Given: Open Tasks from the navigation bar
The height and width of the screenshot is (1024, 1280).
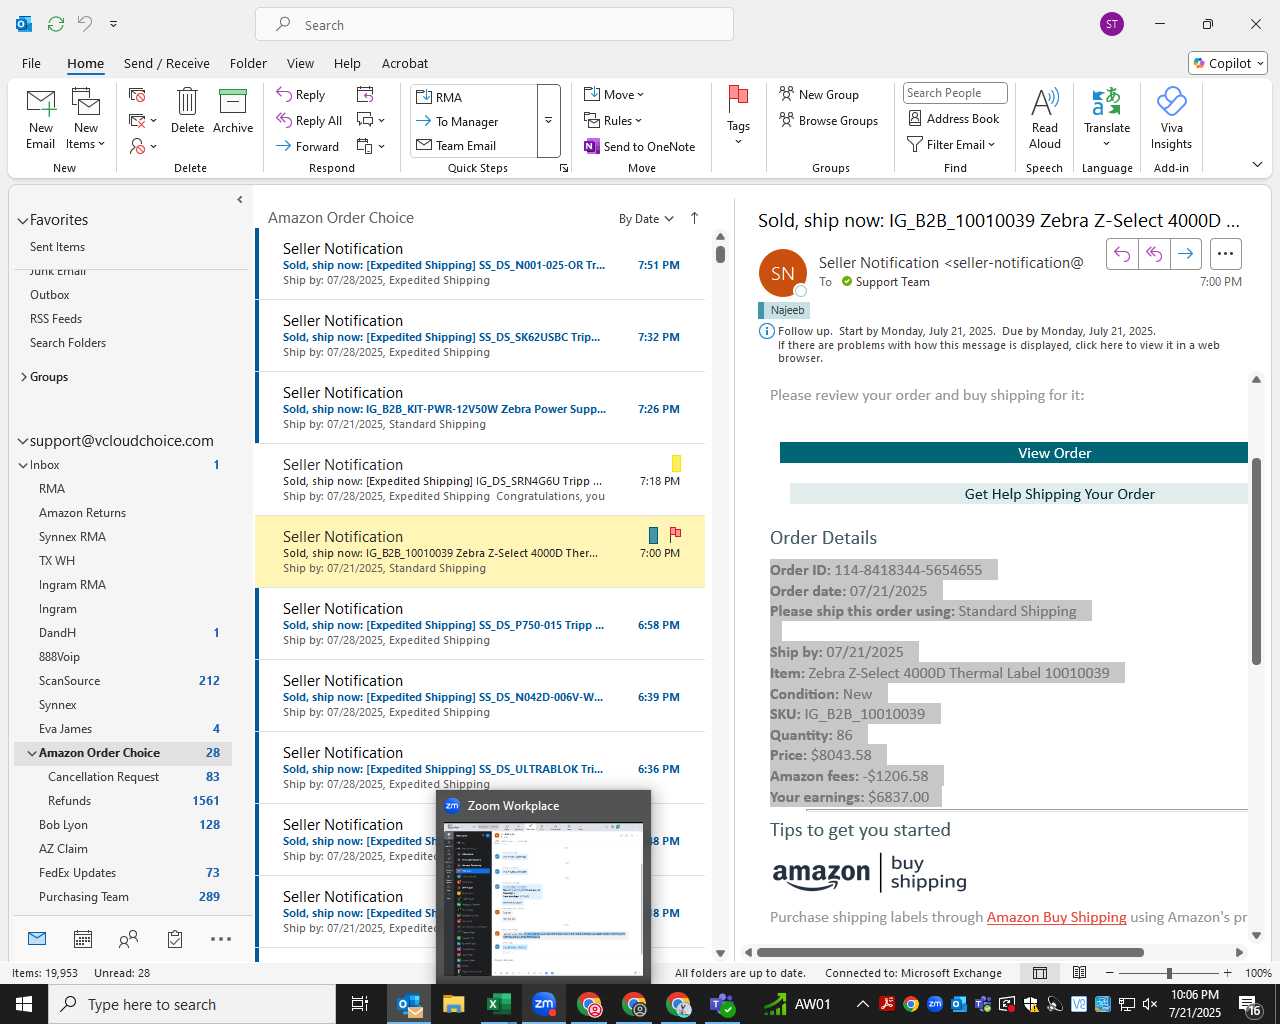Looking at the screenshot, I should click(x=175, y=939).
